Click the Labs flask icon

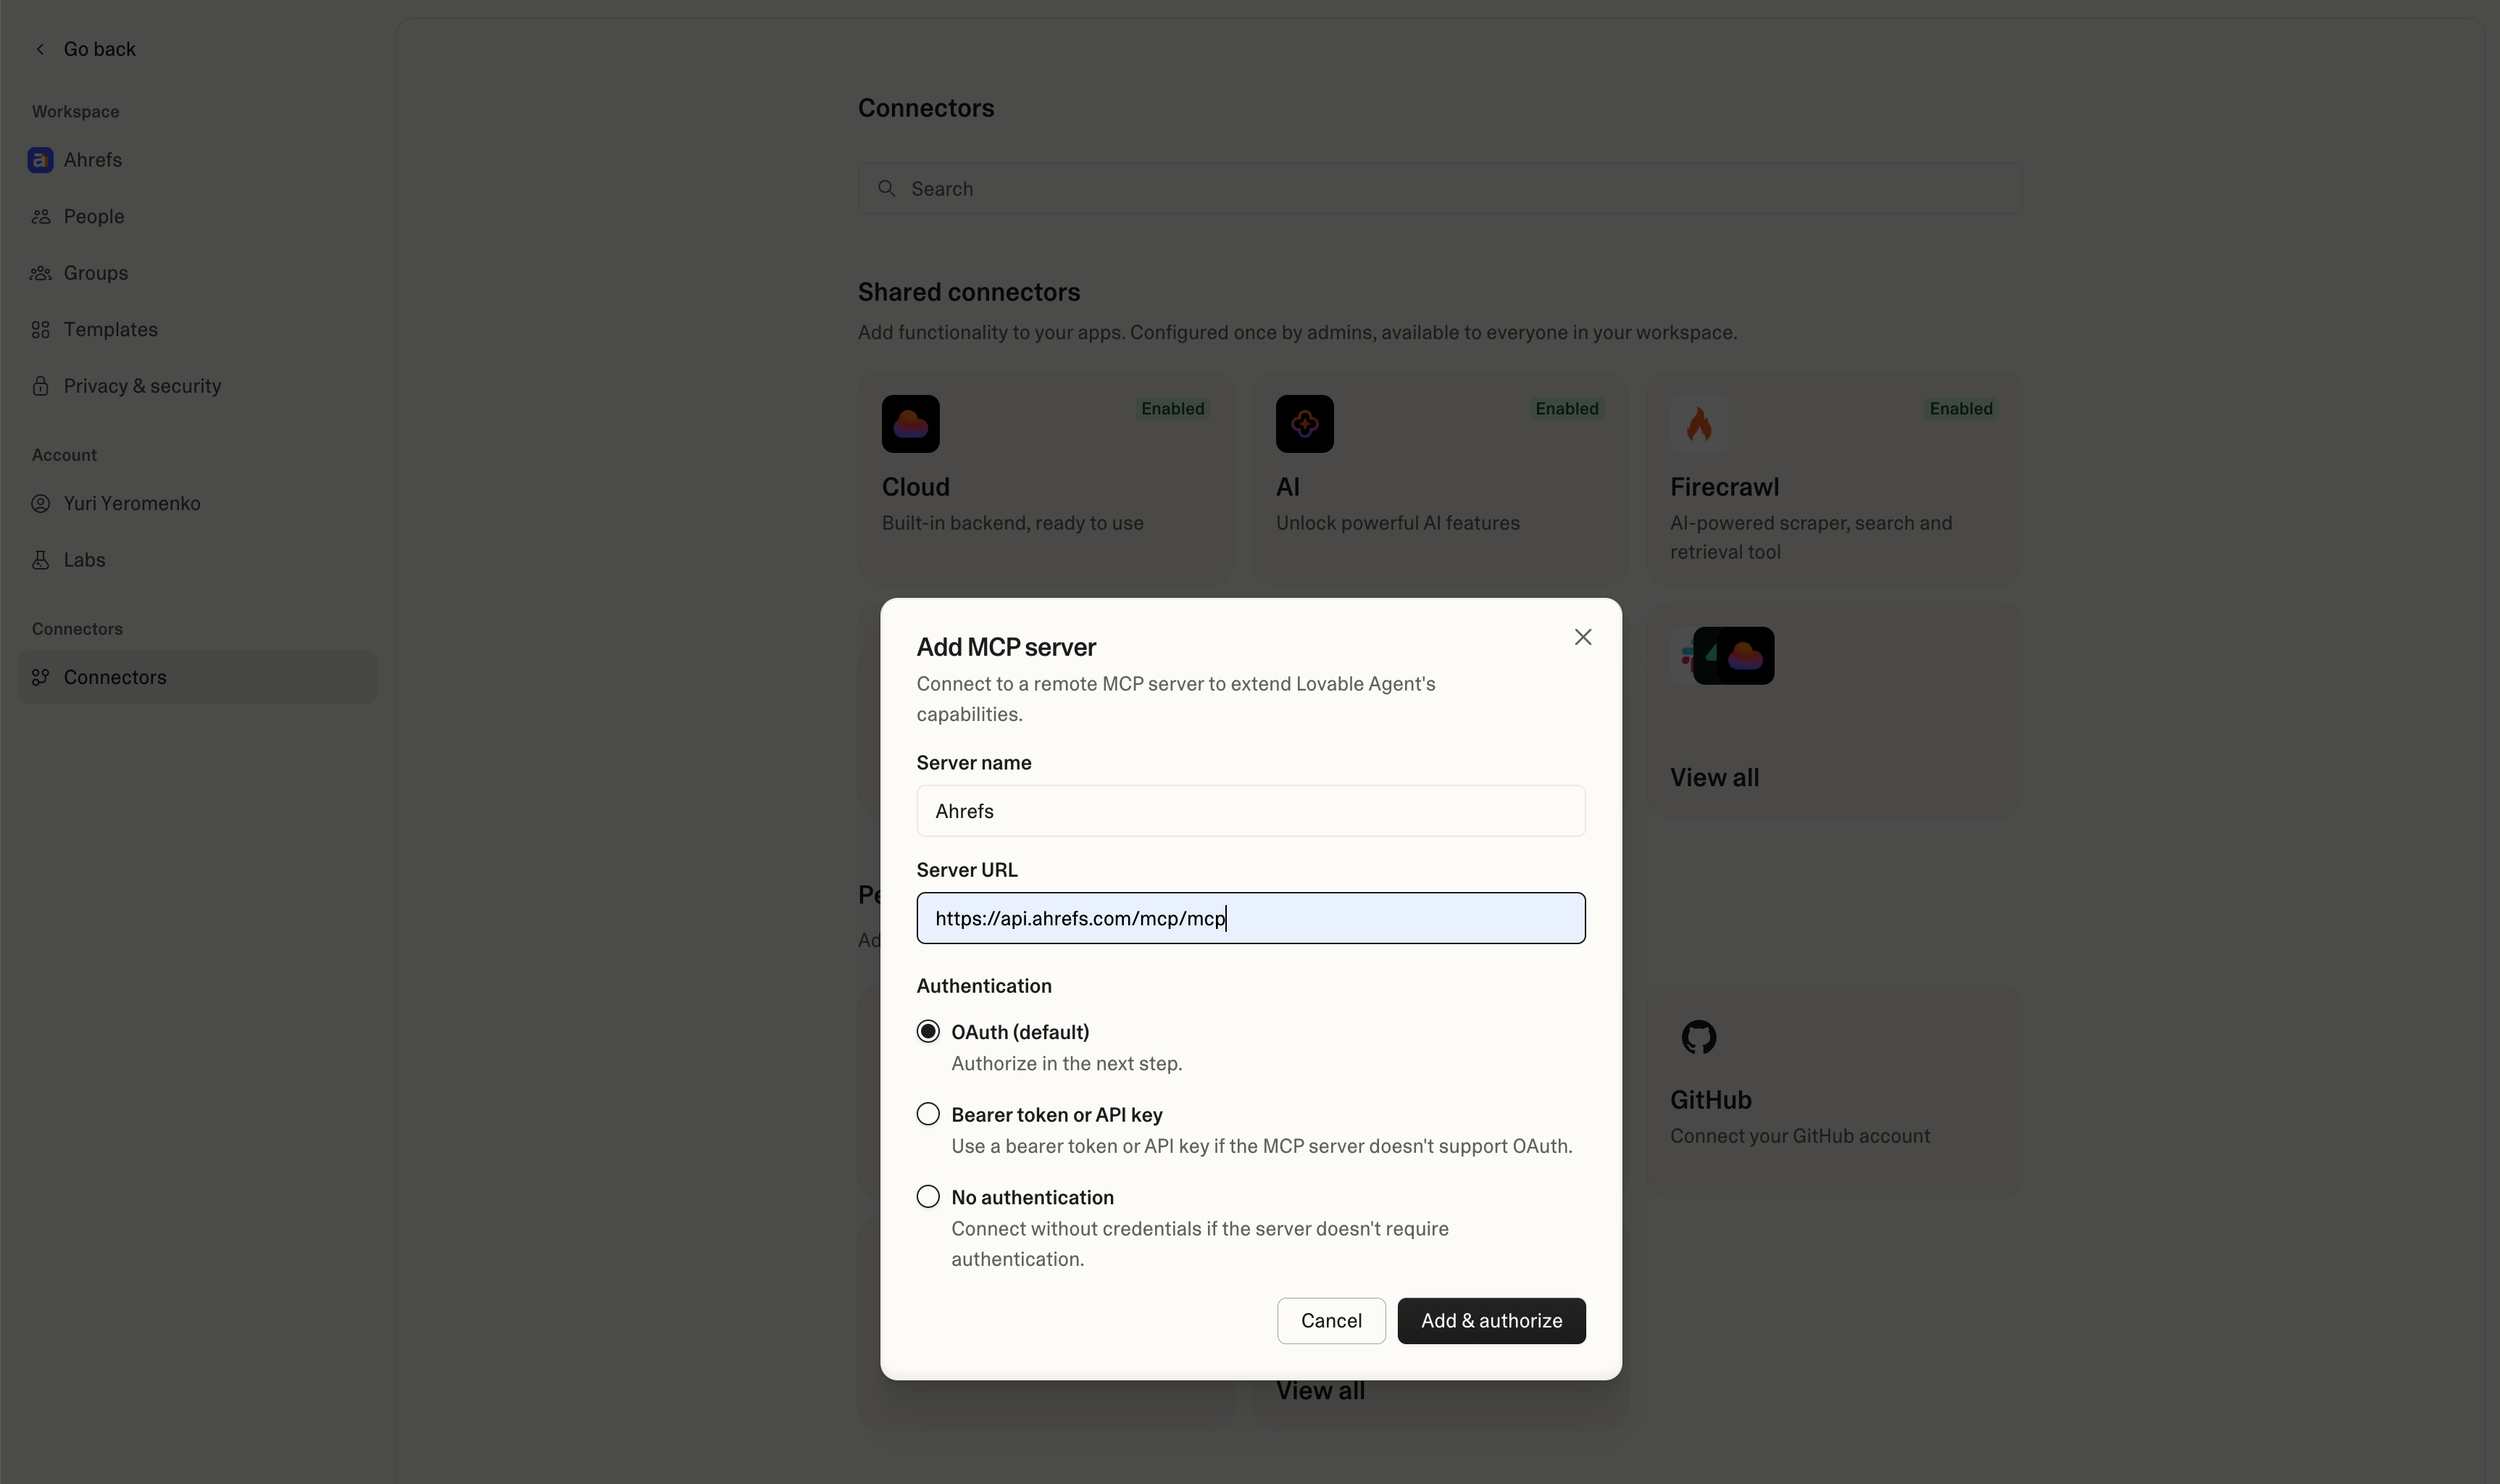tap(40, 560)
